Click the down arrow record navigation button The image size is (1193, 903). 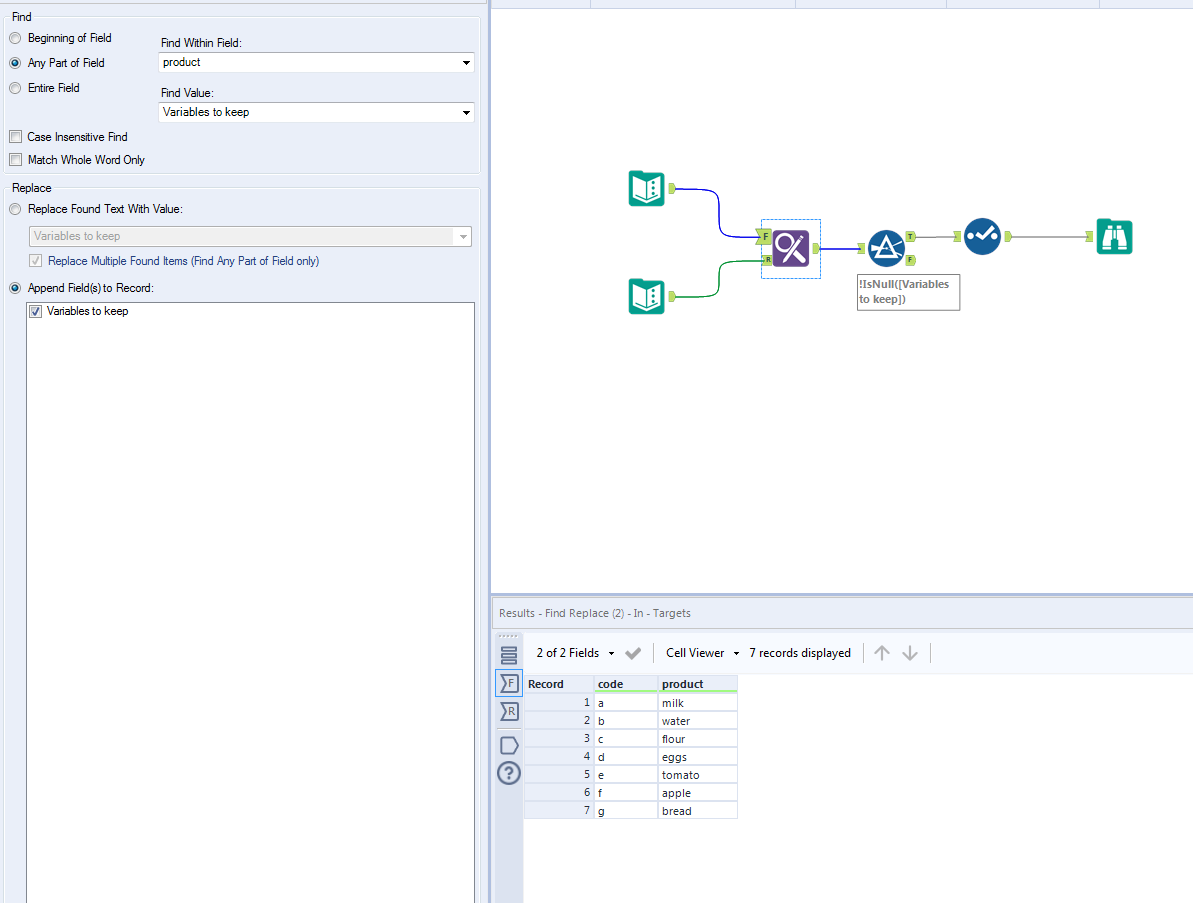(910, 652)
